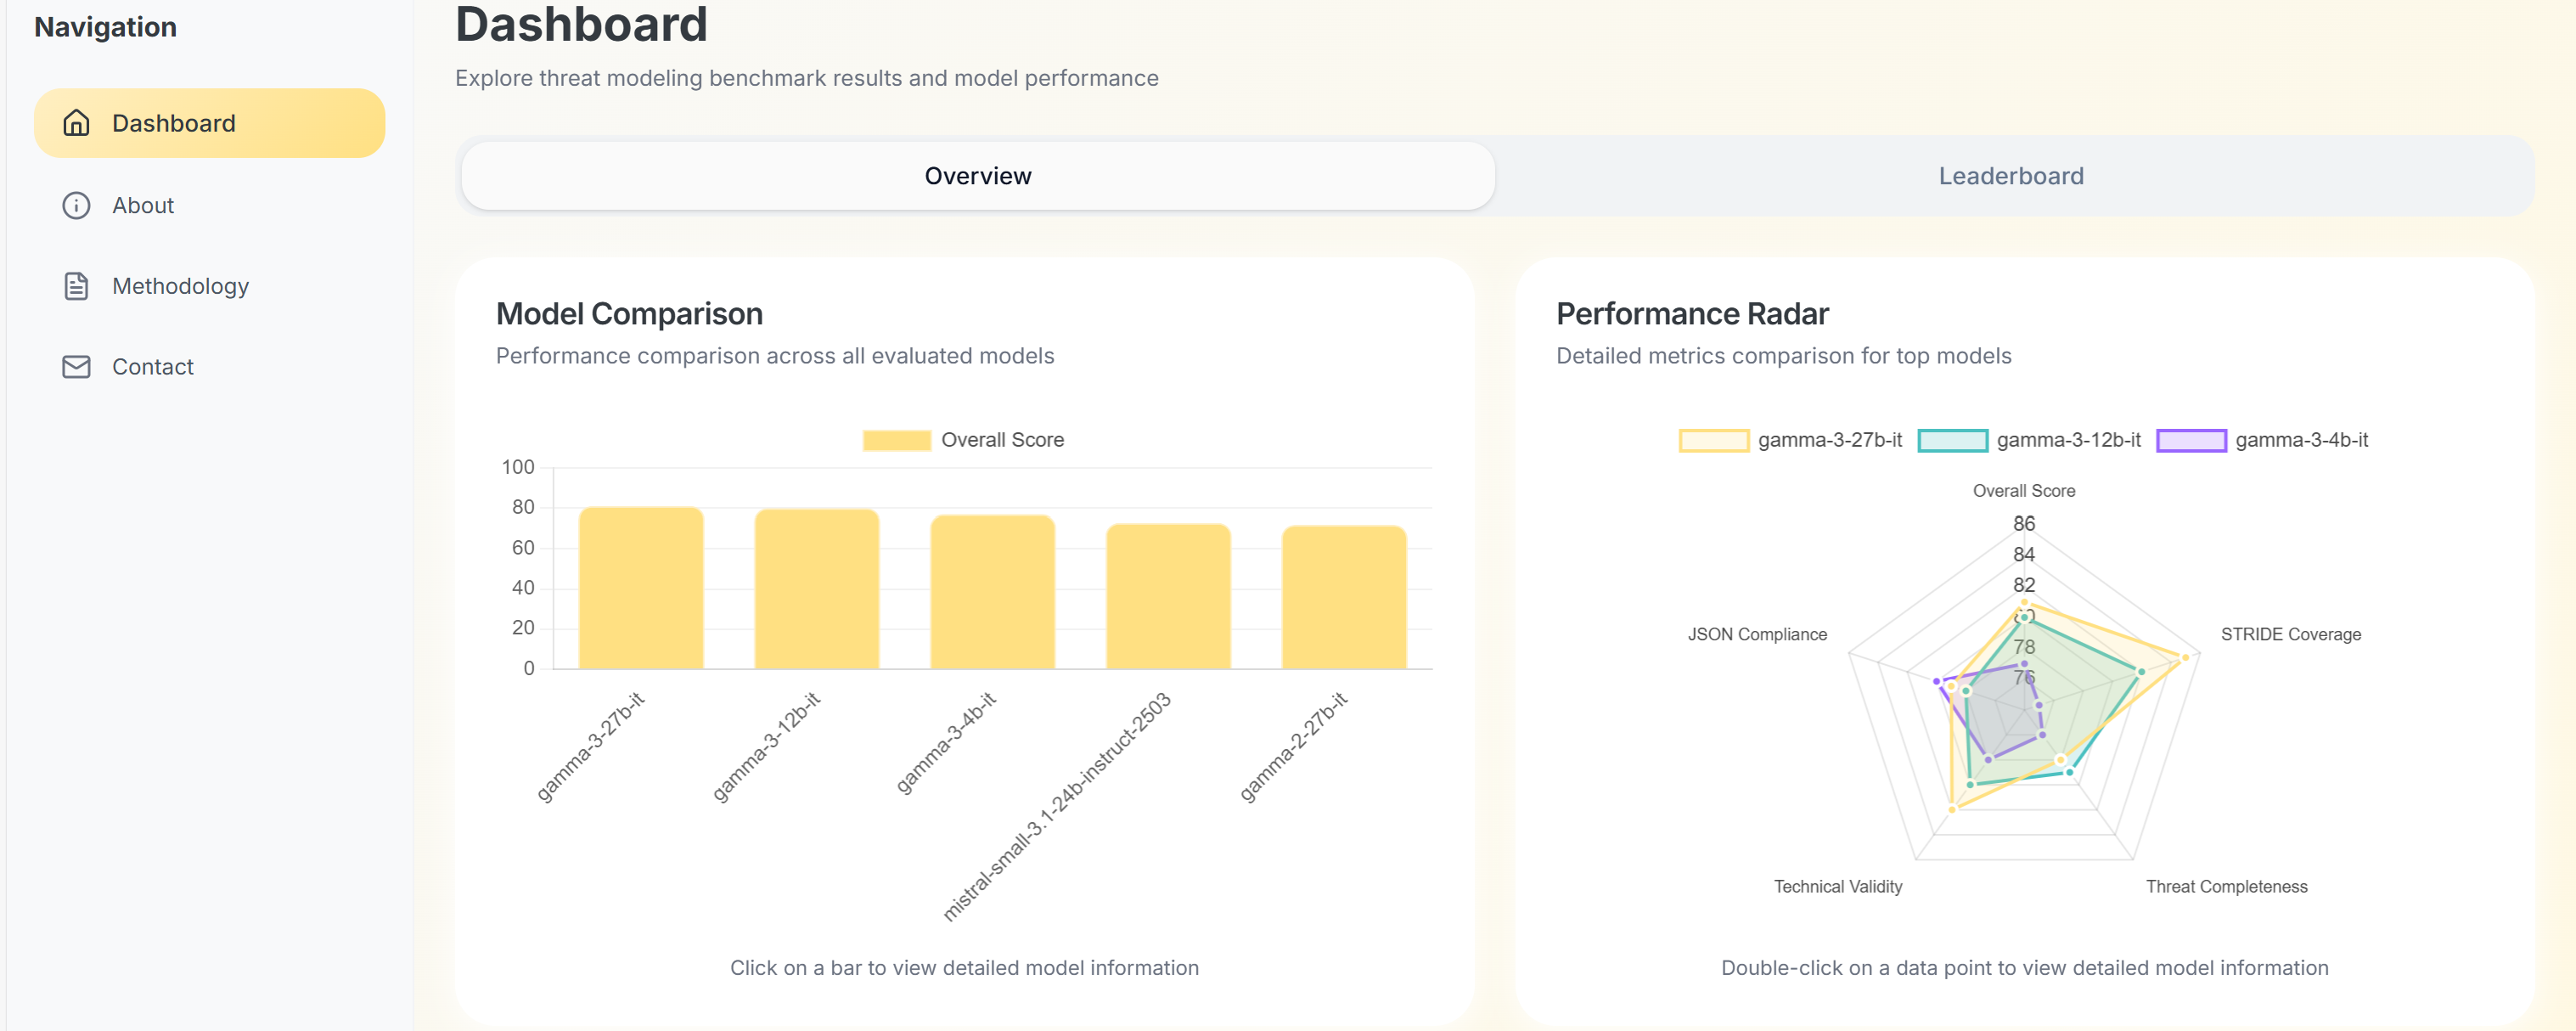The image size is (2576, 1031).
Task: Toggle gamma-3-27b-it radar legend item
Action: click(1713, 440)
